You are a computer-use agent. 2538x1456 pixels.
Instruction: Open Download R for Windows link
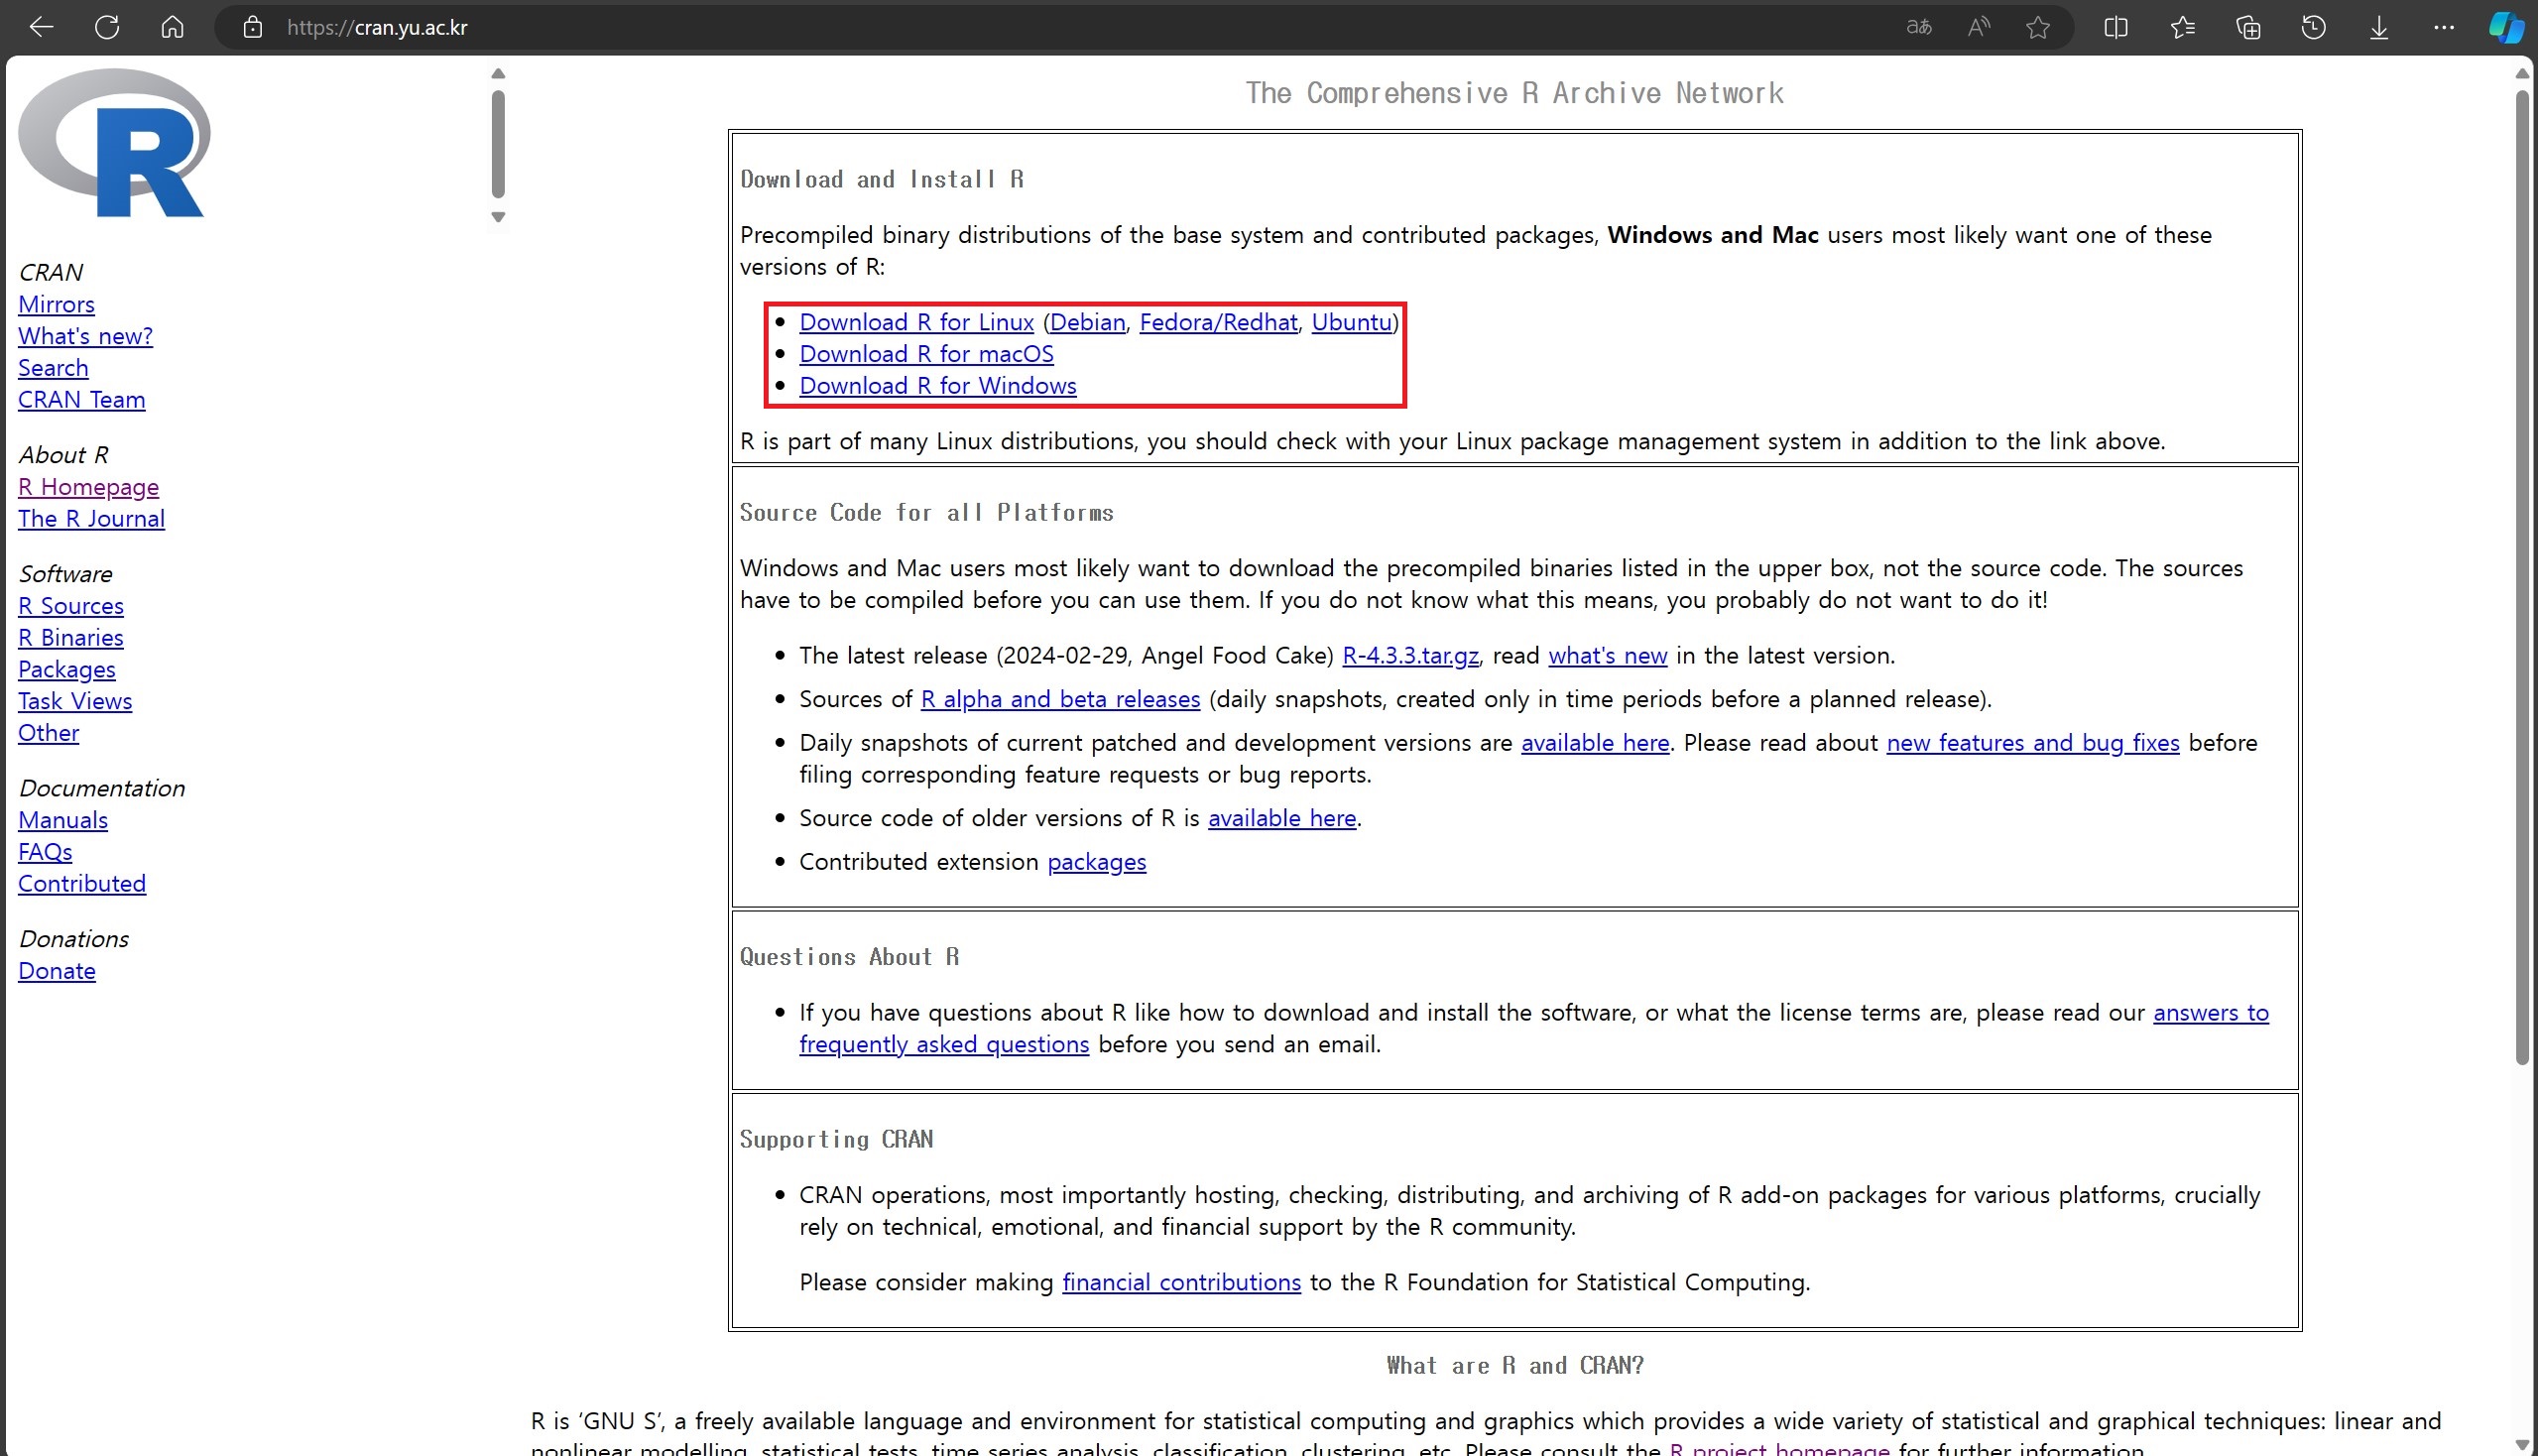click(937, 386)
